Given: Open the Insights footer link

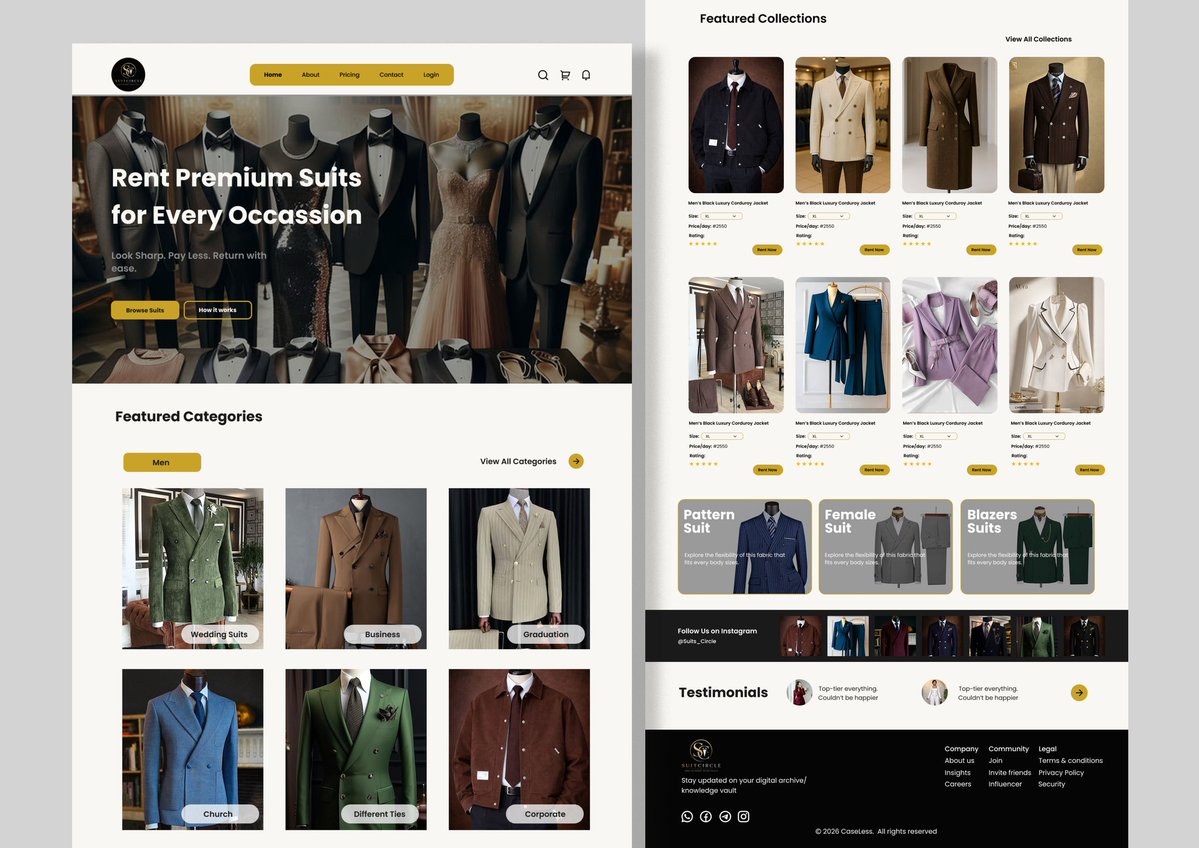Looking at the screenshot, I should pyautogui.click(x=957, y=773).
